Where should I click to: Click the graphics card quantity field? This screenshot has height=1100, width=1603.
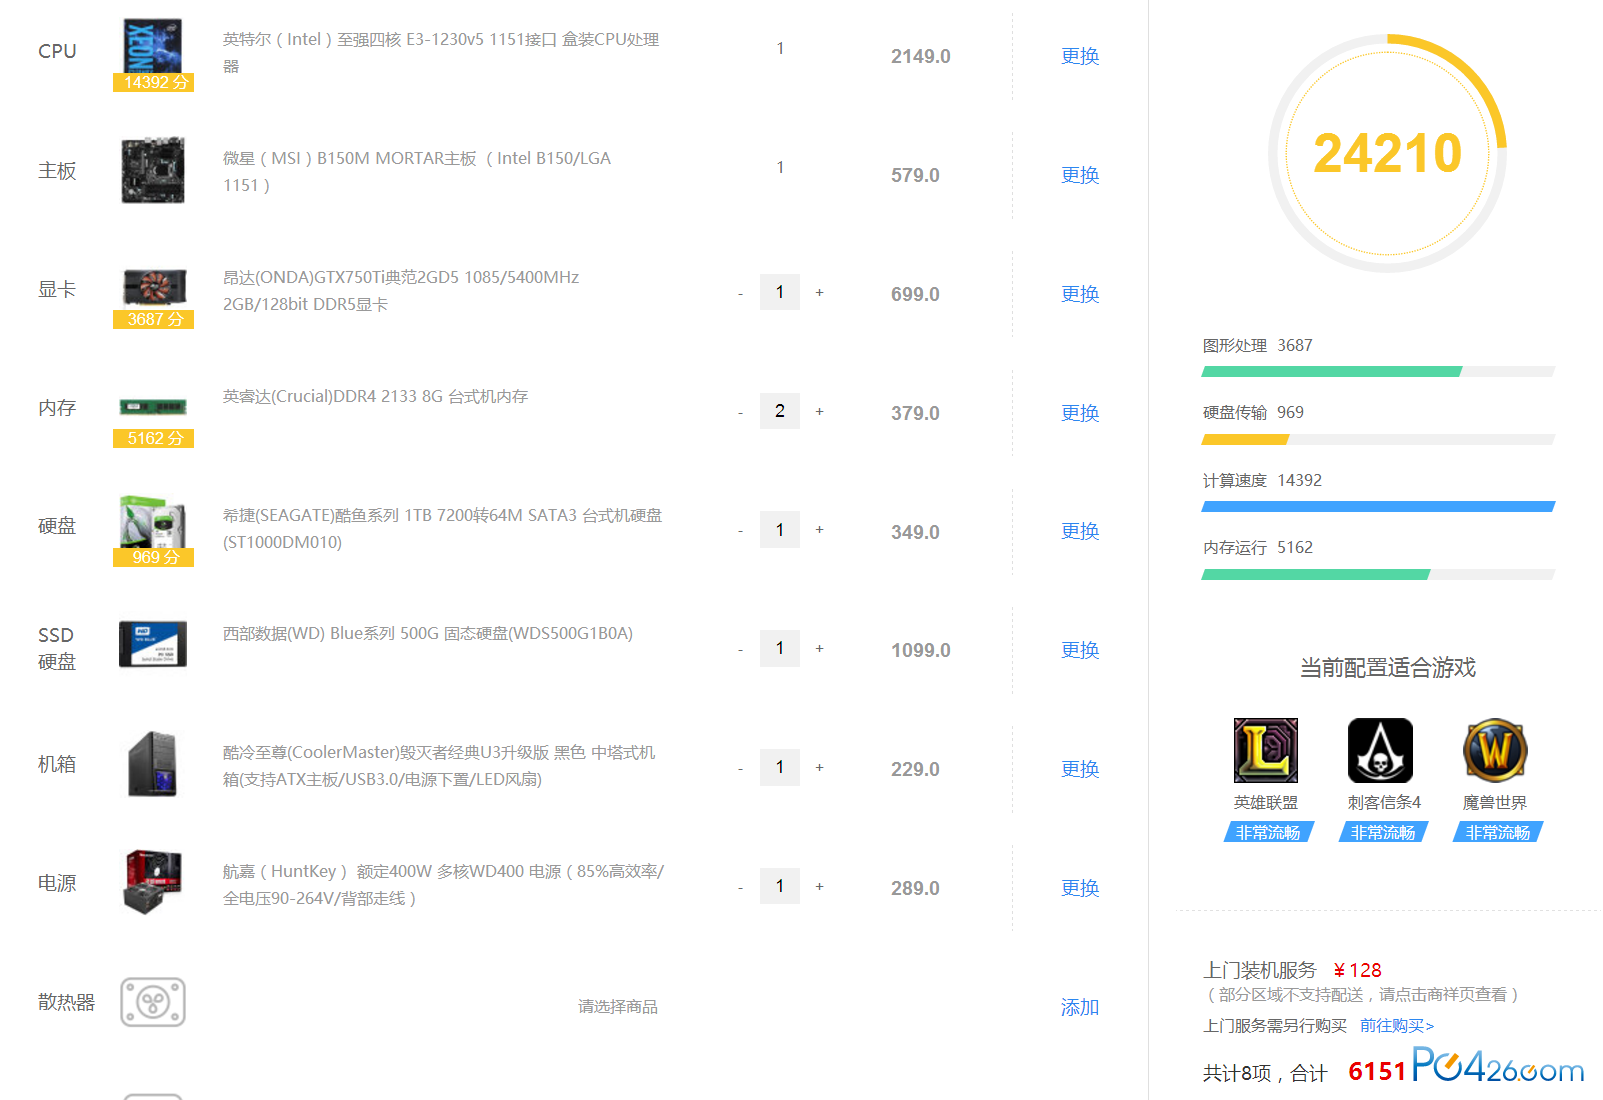(780, 292)
